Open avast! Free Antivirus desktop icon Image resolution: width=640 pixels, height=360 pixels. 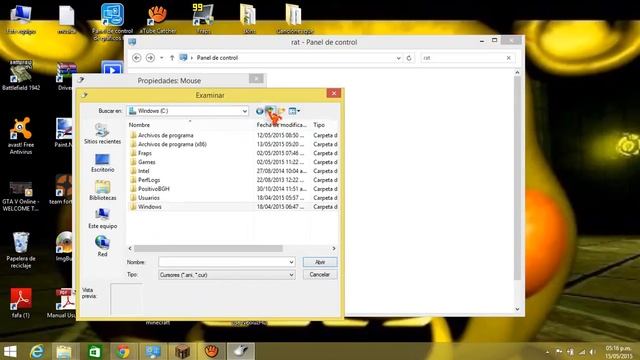(21, 136)
